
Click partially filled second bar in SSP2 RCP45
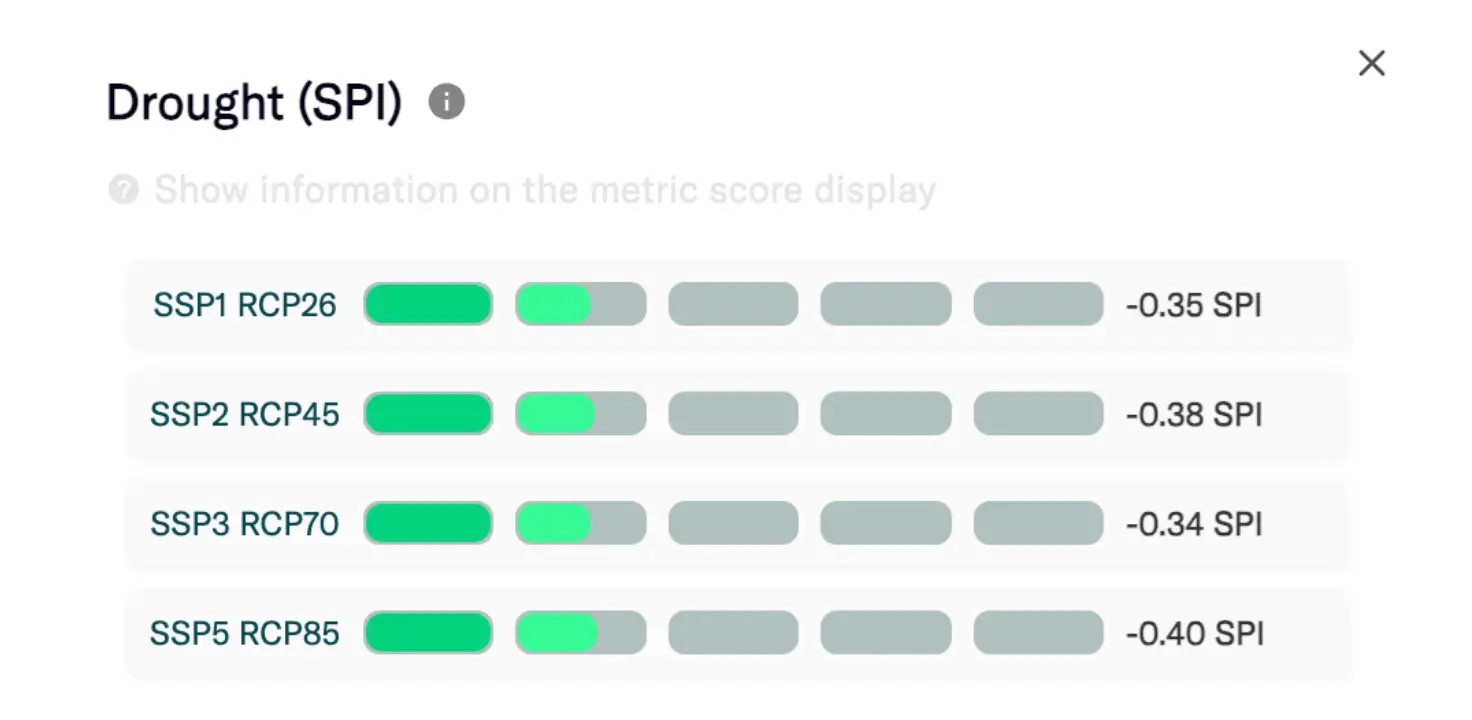pyautogui.click(x=581, y=414)
